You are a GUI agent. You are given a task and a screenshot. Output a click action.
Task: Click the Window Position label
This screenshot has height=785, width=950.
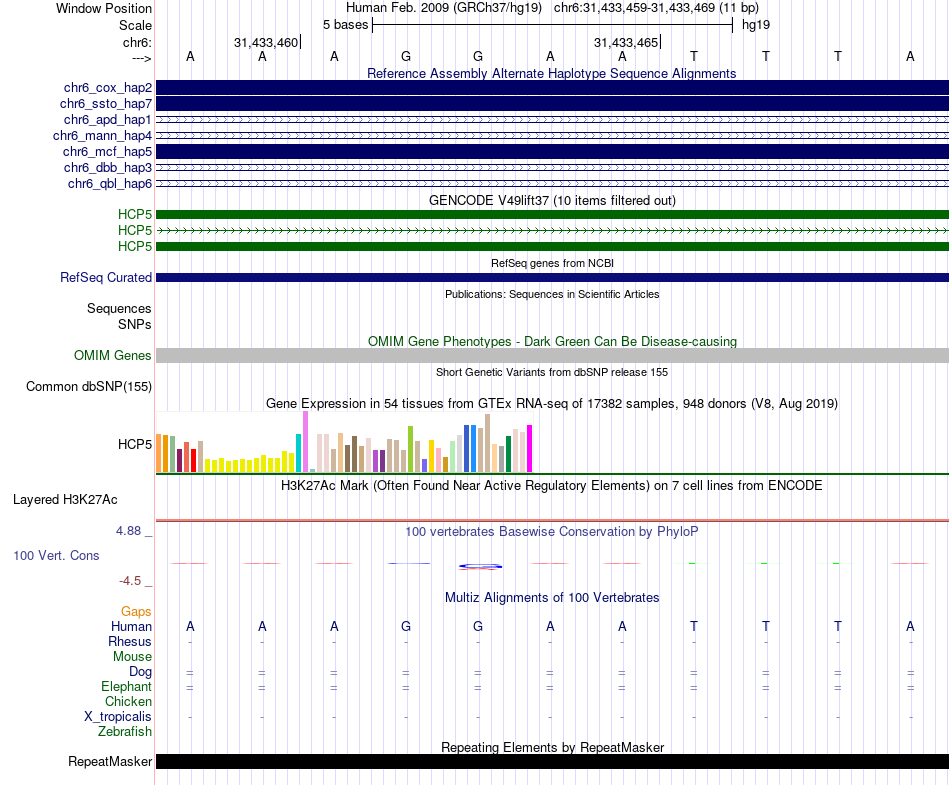tap(104, 8)
